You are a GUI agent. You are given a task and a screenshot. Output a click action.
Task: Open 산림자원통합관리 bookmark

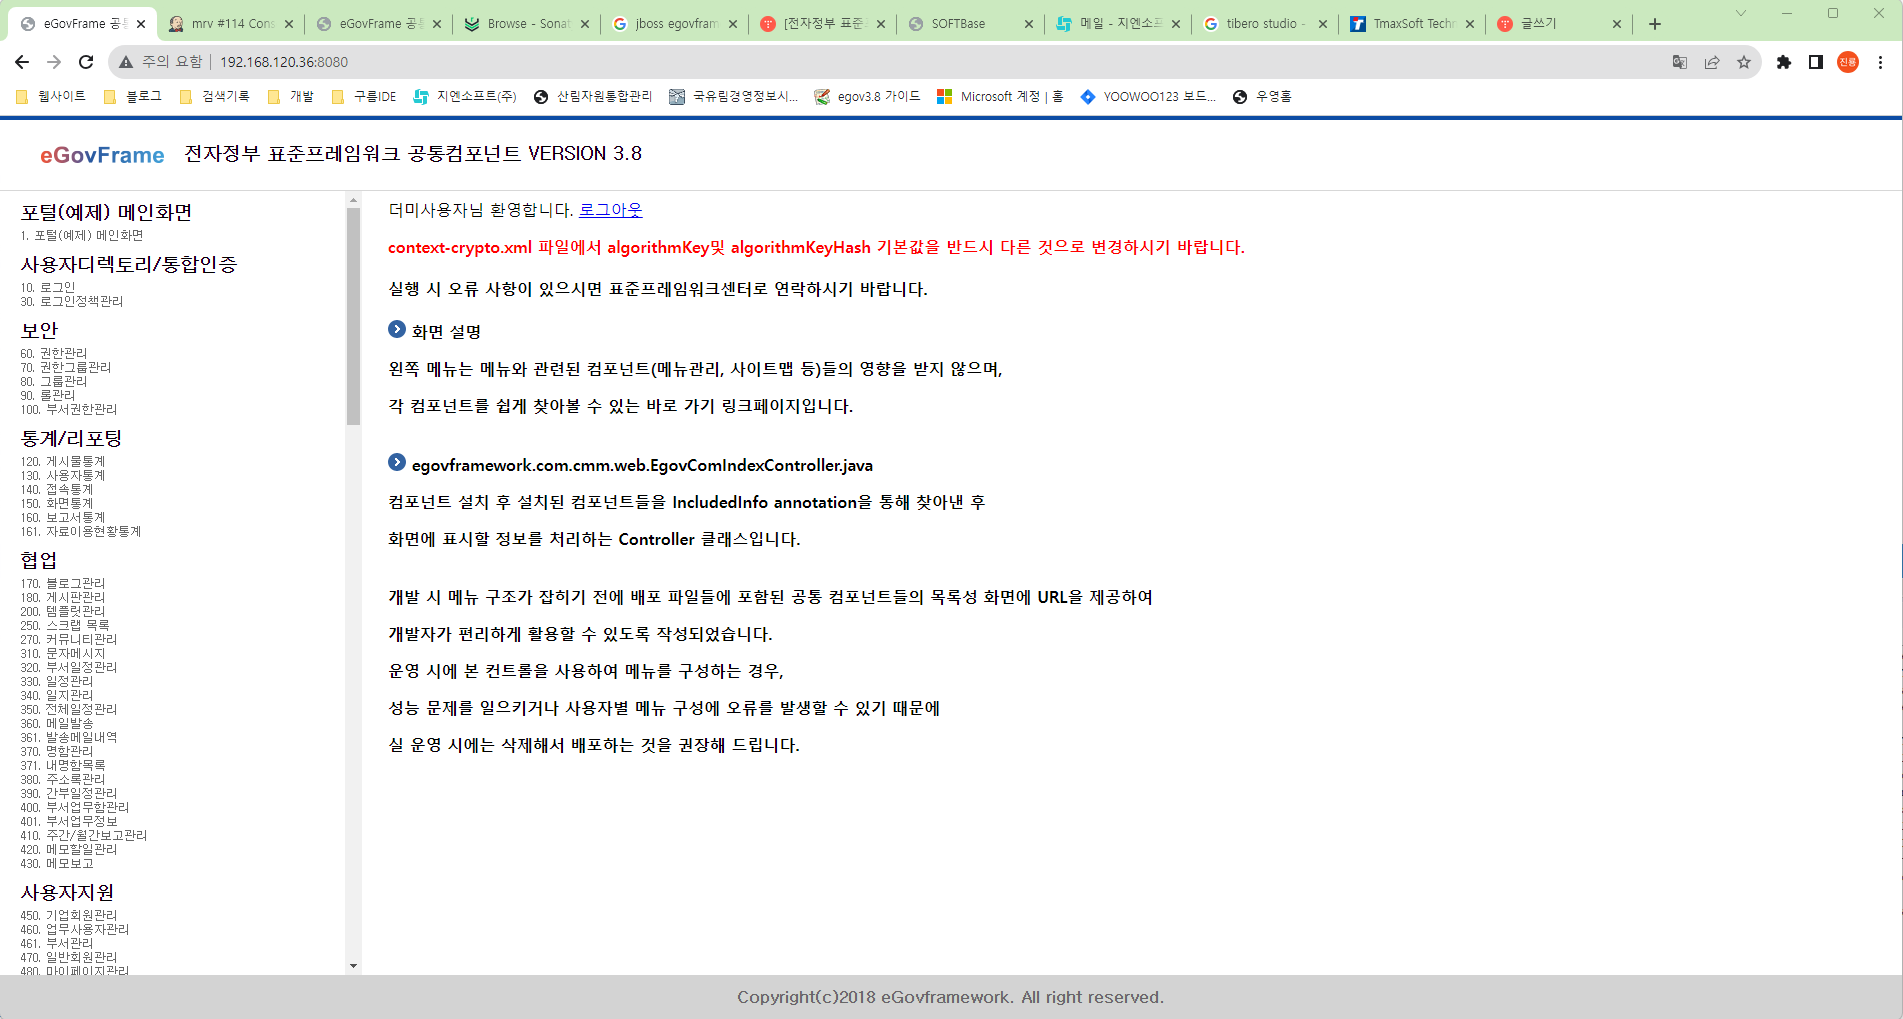(593, 96)
